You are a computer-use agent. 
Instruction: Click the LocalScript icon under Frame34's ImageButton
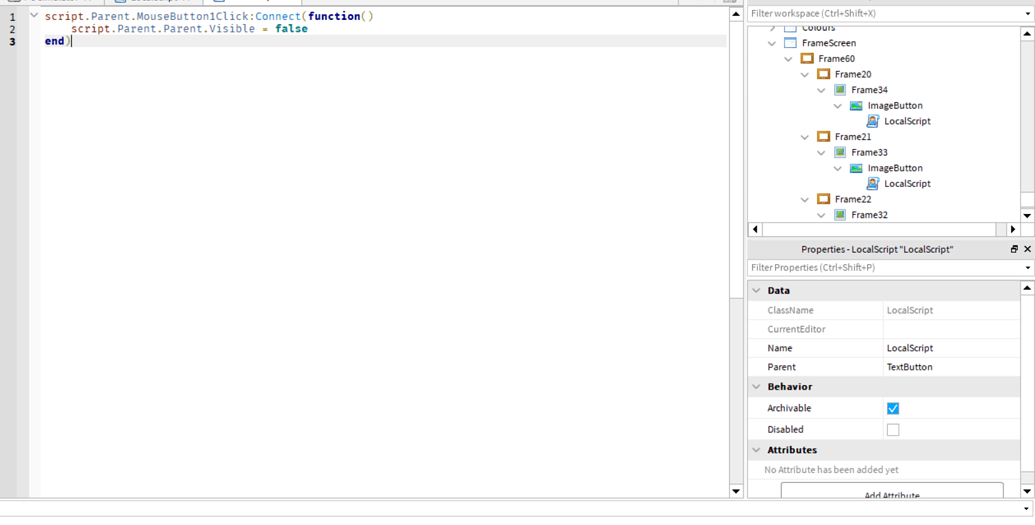click(873, 121)
